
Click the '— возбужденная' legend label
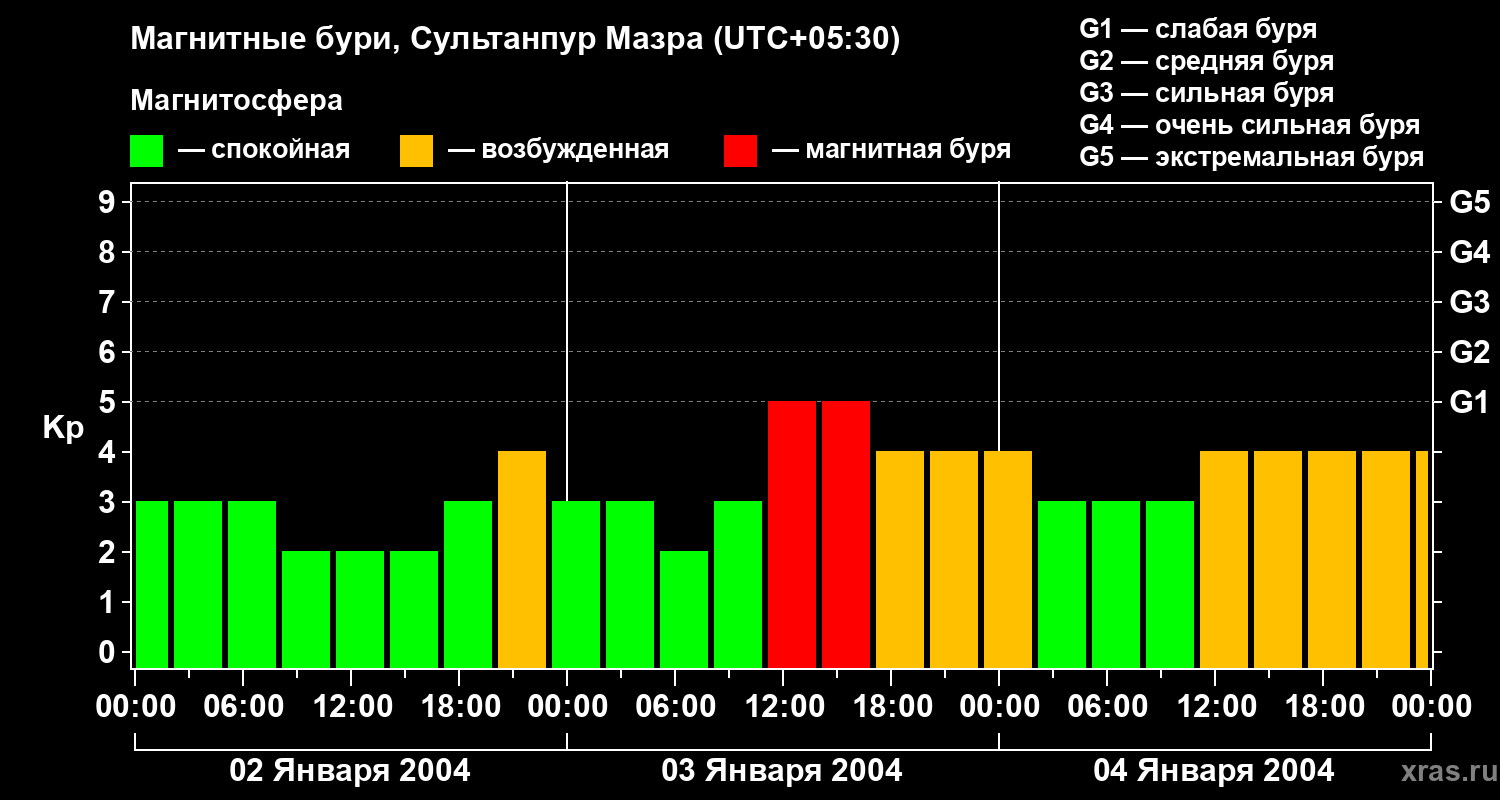pyautogui.click(x=558, y=150)
